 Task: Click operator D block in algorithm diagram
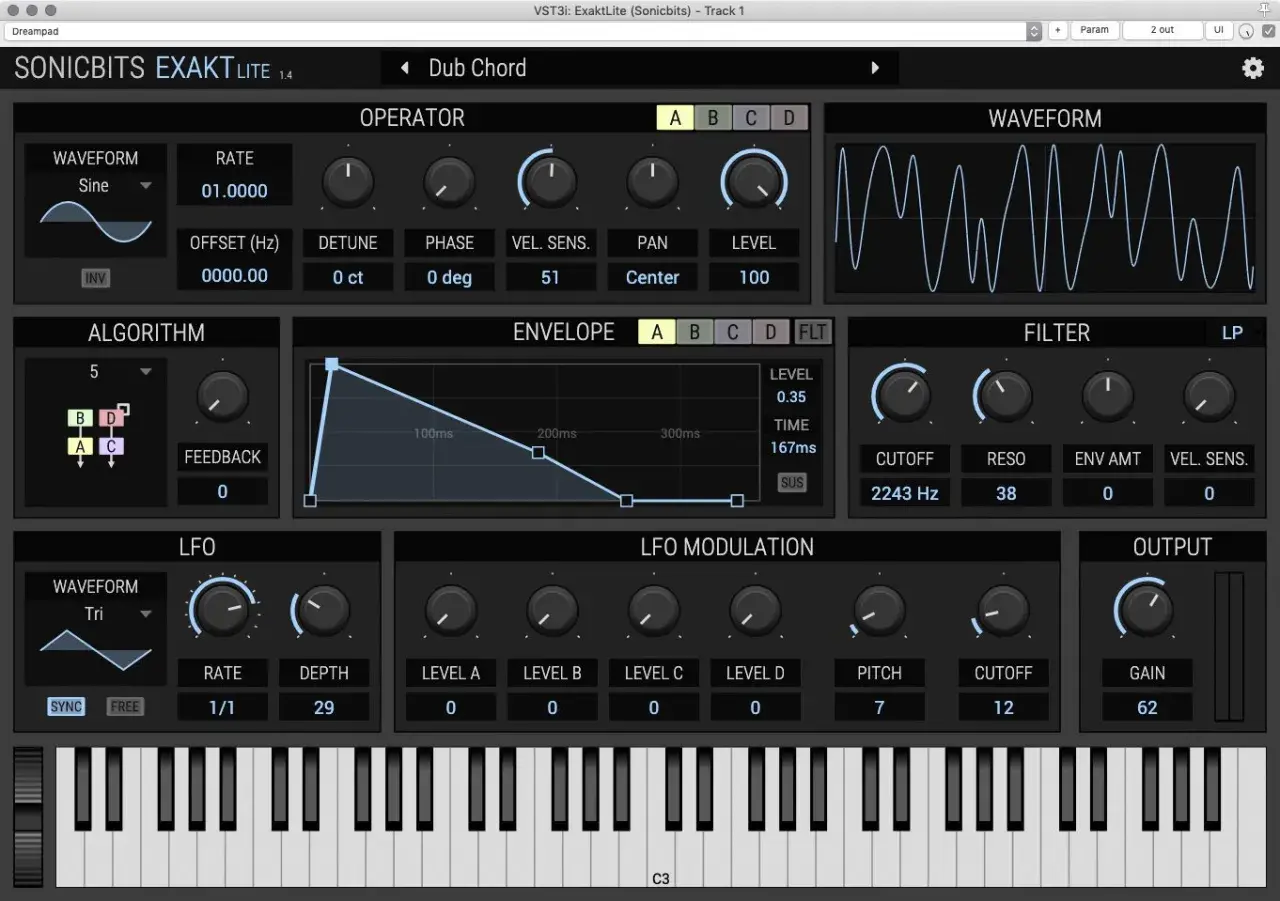[112, 418]
